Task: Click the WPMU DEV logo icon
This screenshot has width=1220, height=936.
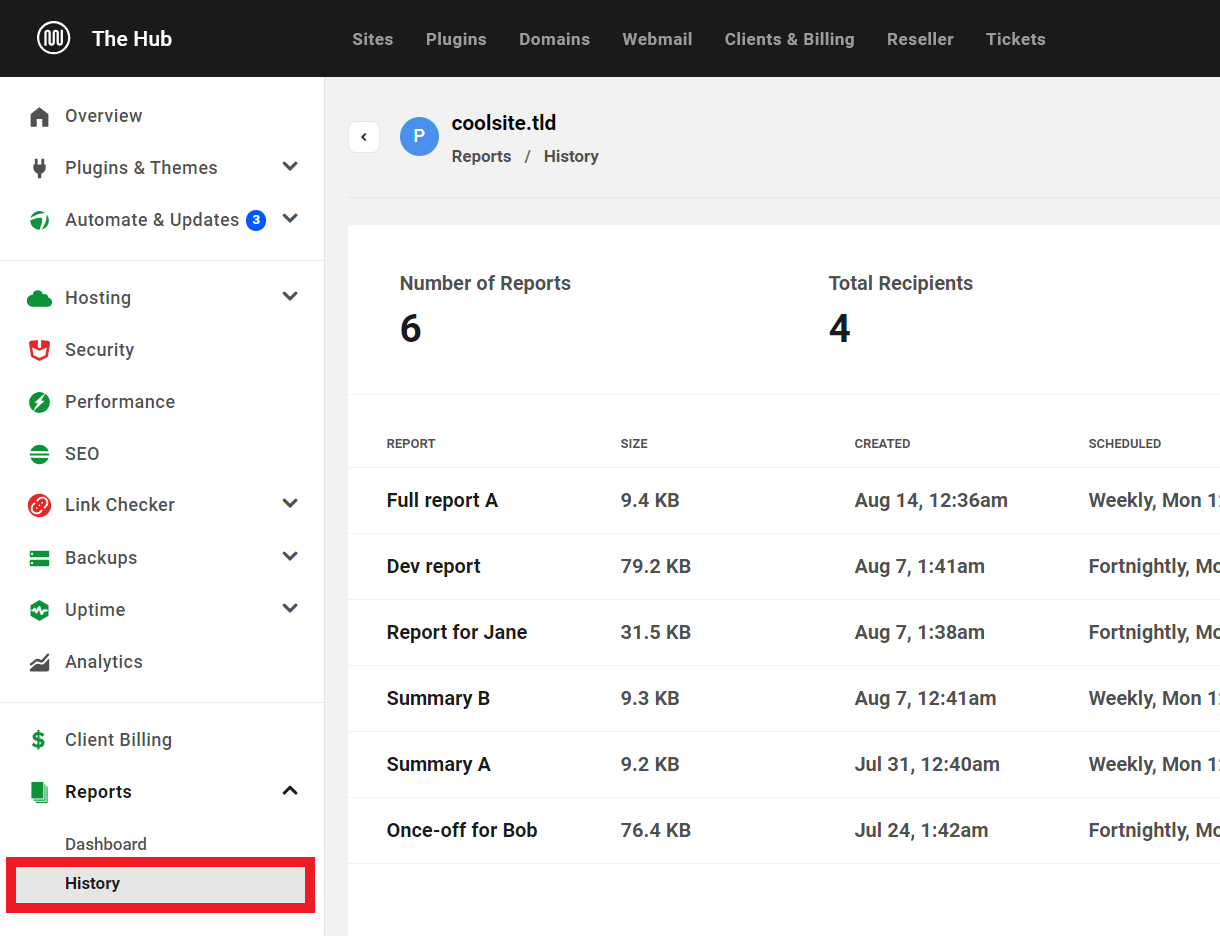Action: pos(53,38)
